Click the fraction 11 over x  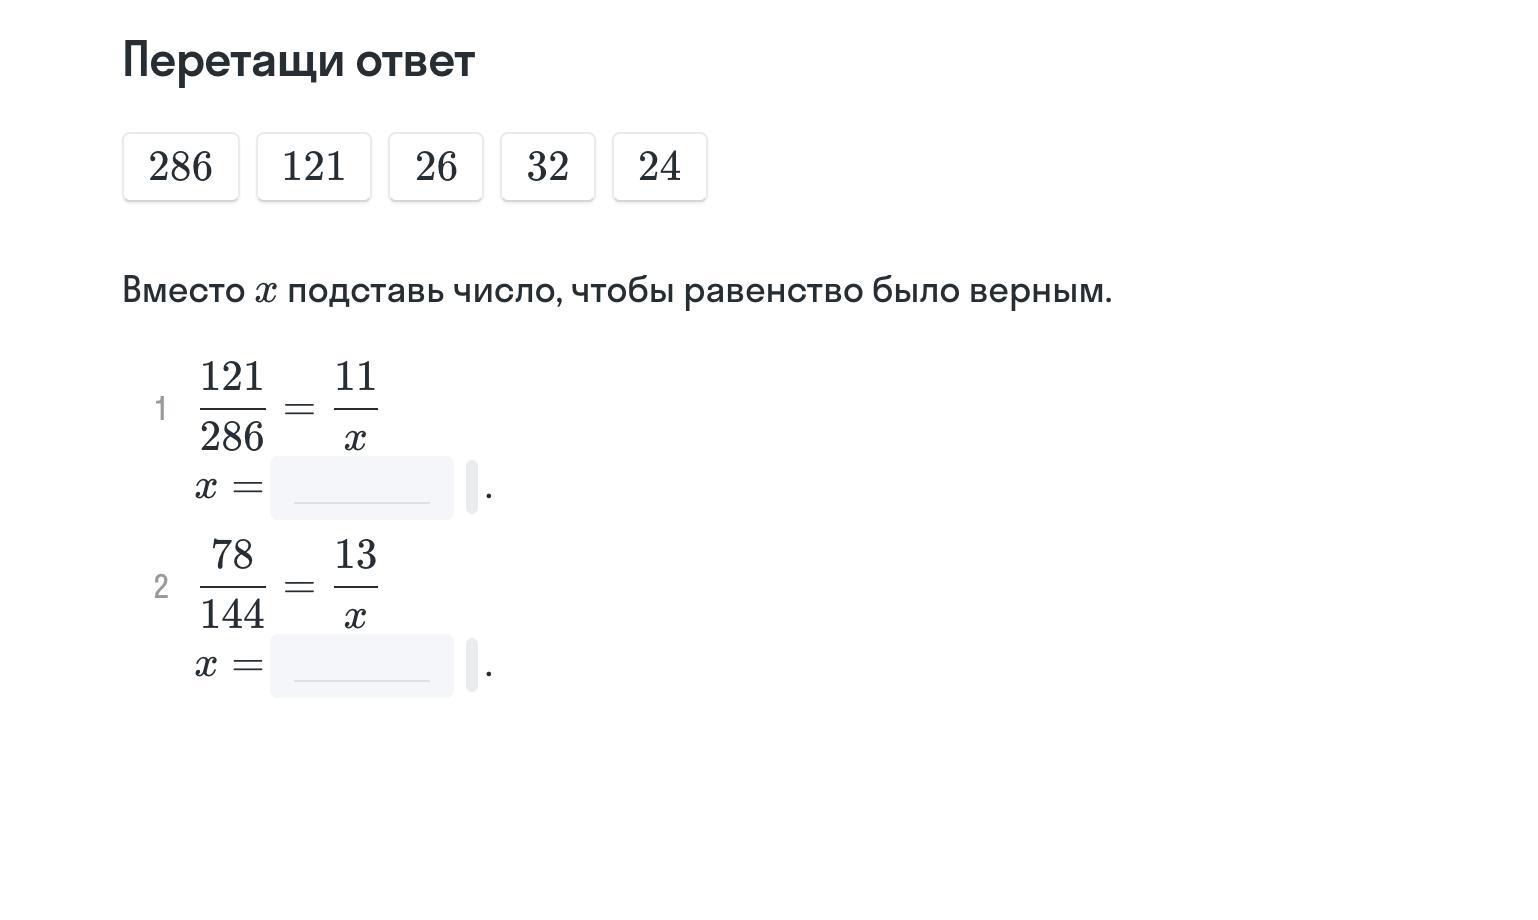coord(355,407)
